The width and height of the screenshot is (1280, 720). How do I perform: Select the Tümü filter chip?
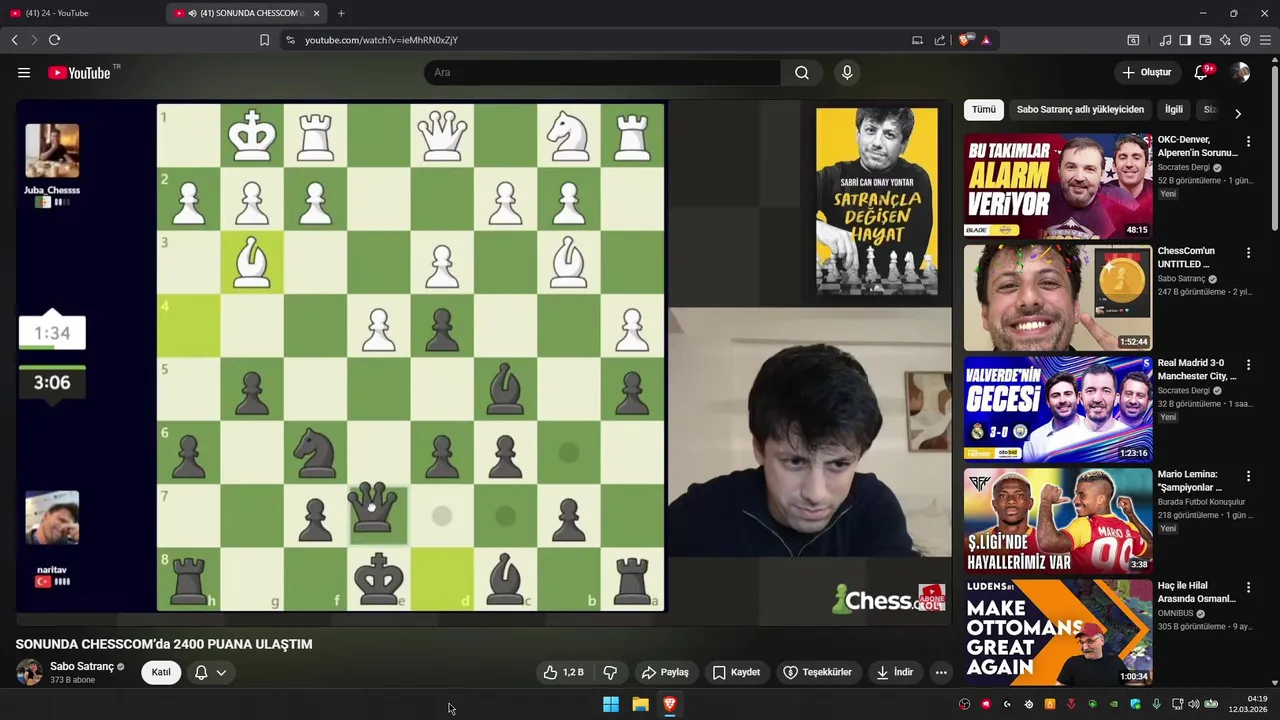pyautogui.click(x=984, y=110)
